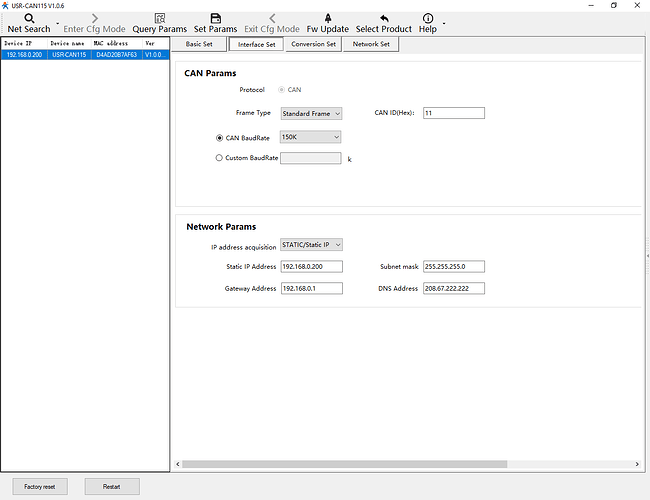Click the Exit Cfg Mode arrow icon
The height and width of the screenshot is (500, 650).
[x=272, y=18]
